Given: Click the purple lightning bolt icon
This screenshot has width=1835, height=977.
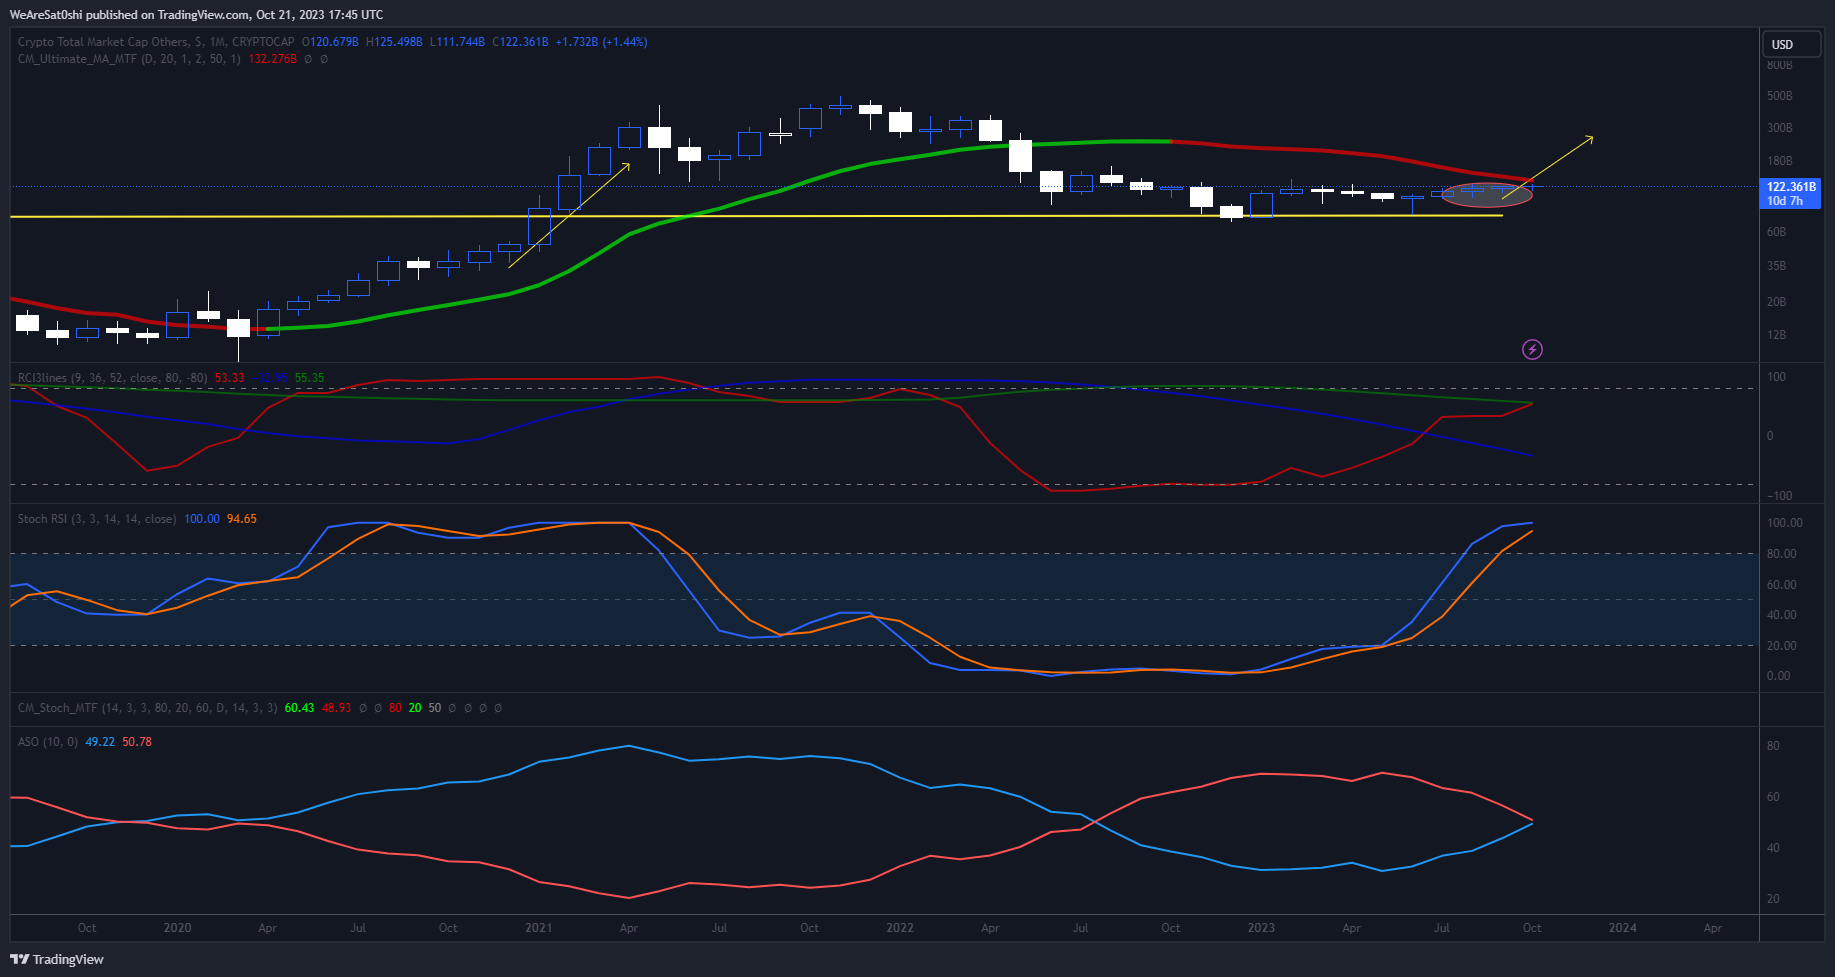Looking at the screenshot, I should coord(1532,349).
